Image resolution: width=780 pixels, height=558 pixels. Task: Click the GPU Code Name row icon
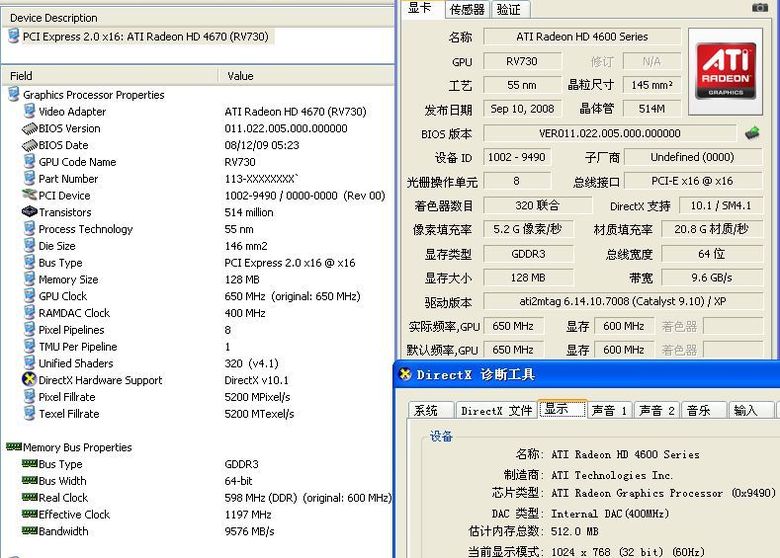(29, 161)
